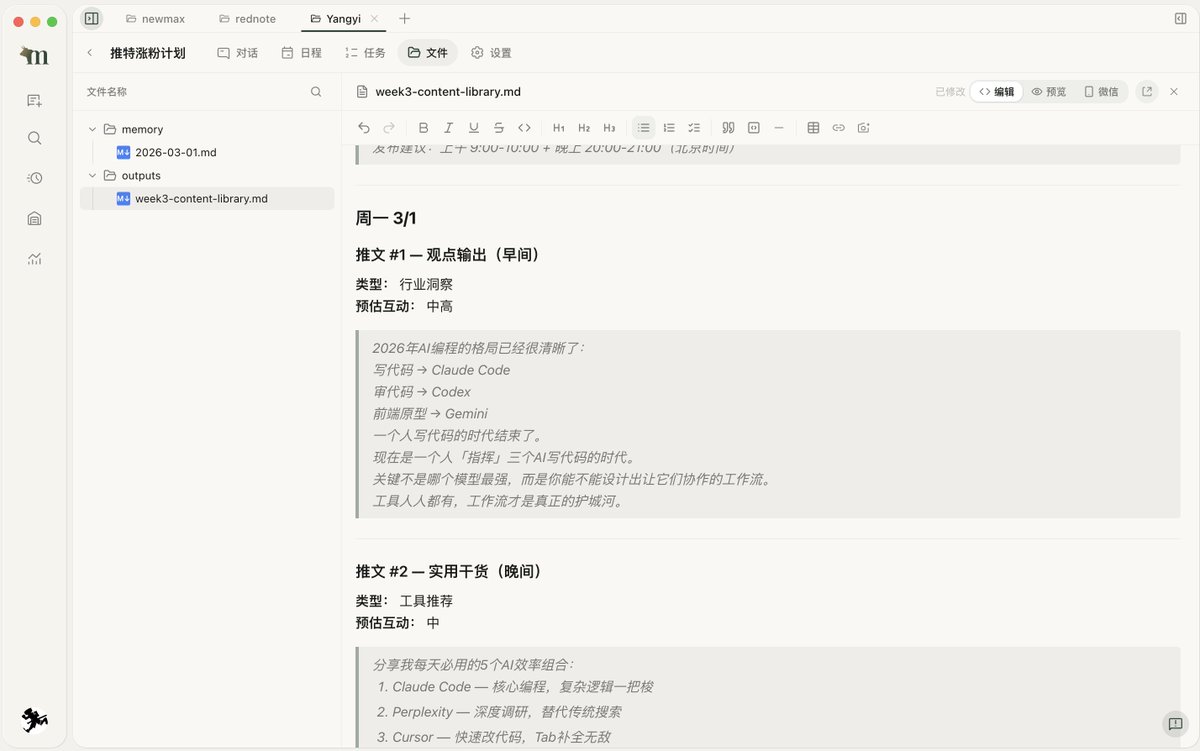Viewport: 1200px width, 751px height.
Task: Toggle task checklist
Action: pos(694,128)
